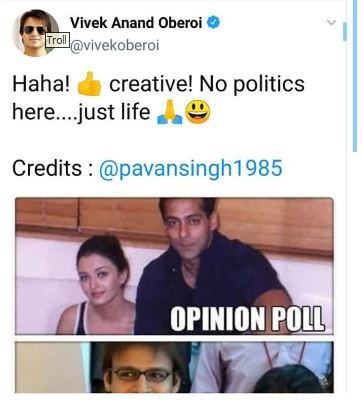Open the @vivekoberoi handle
Viewport: 363px width, 402px height.
tap(115, 46)
